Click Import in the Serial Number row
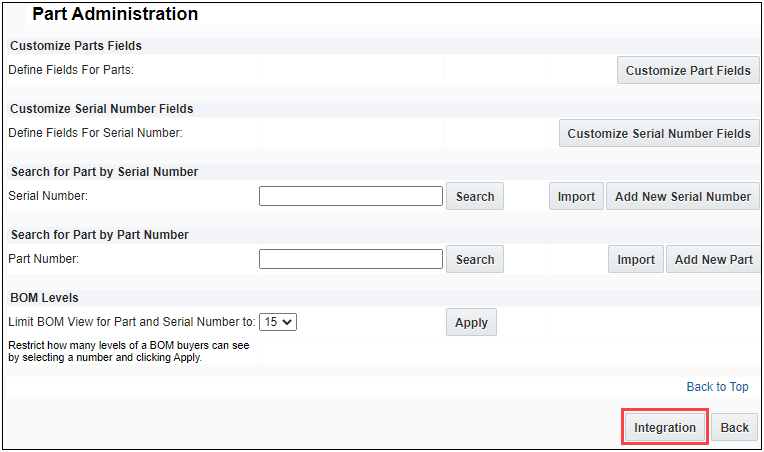The height and width of the screenshot is (452, 764). point(576,197)
